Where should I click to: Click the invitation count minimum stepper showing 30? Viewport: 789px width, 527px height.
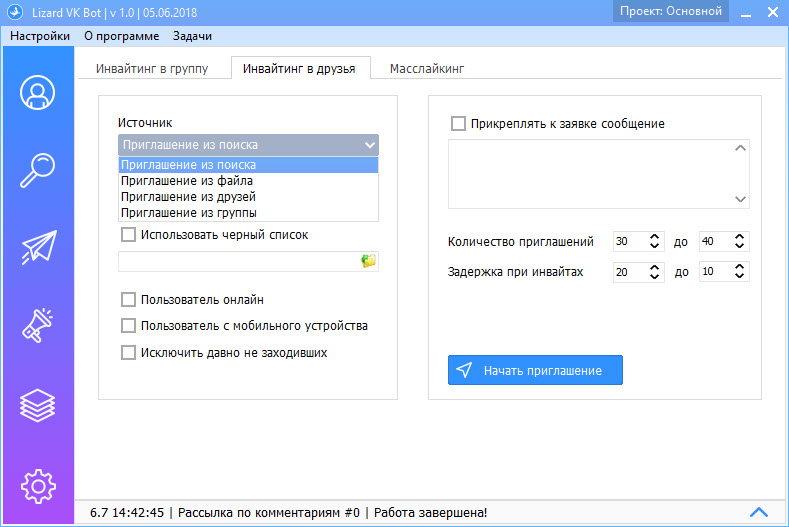tap(638, 242)
